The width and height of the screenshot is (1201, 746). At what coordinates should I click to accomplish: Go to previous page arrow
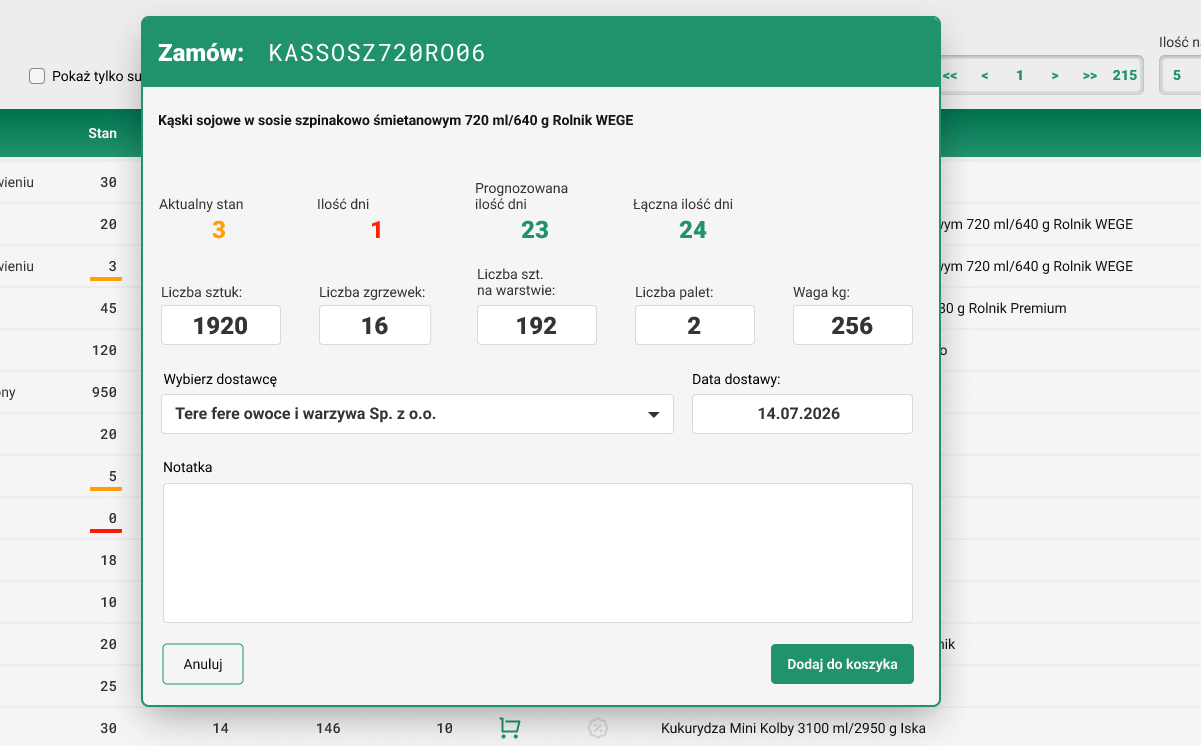click(x=985, y=75)
